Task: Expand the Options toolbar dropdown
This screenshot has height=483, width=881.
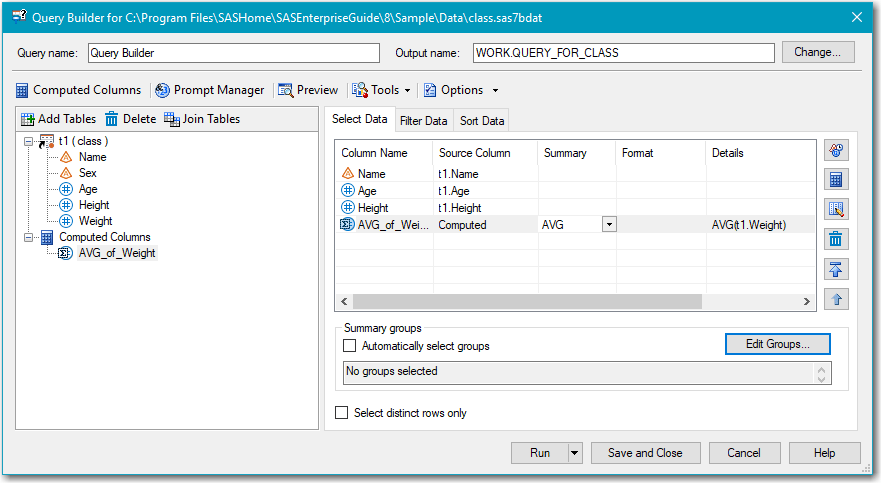Action: click(495, 90)
